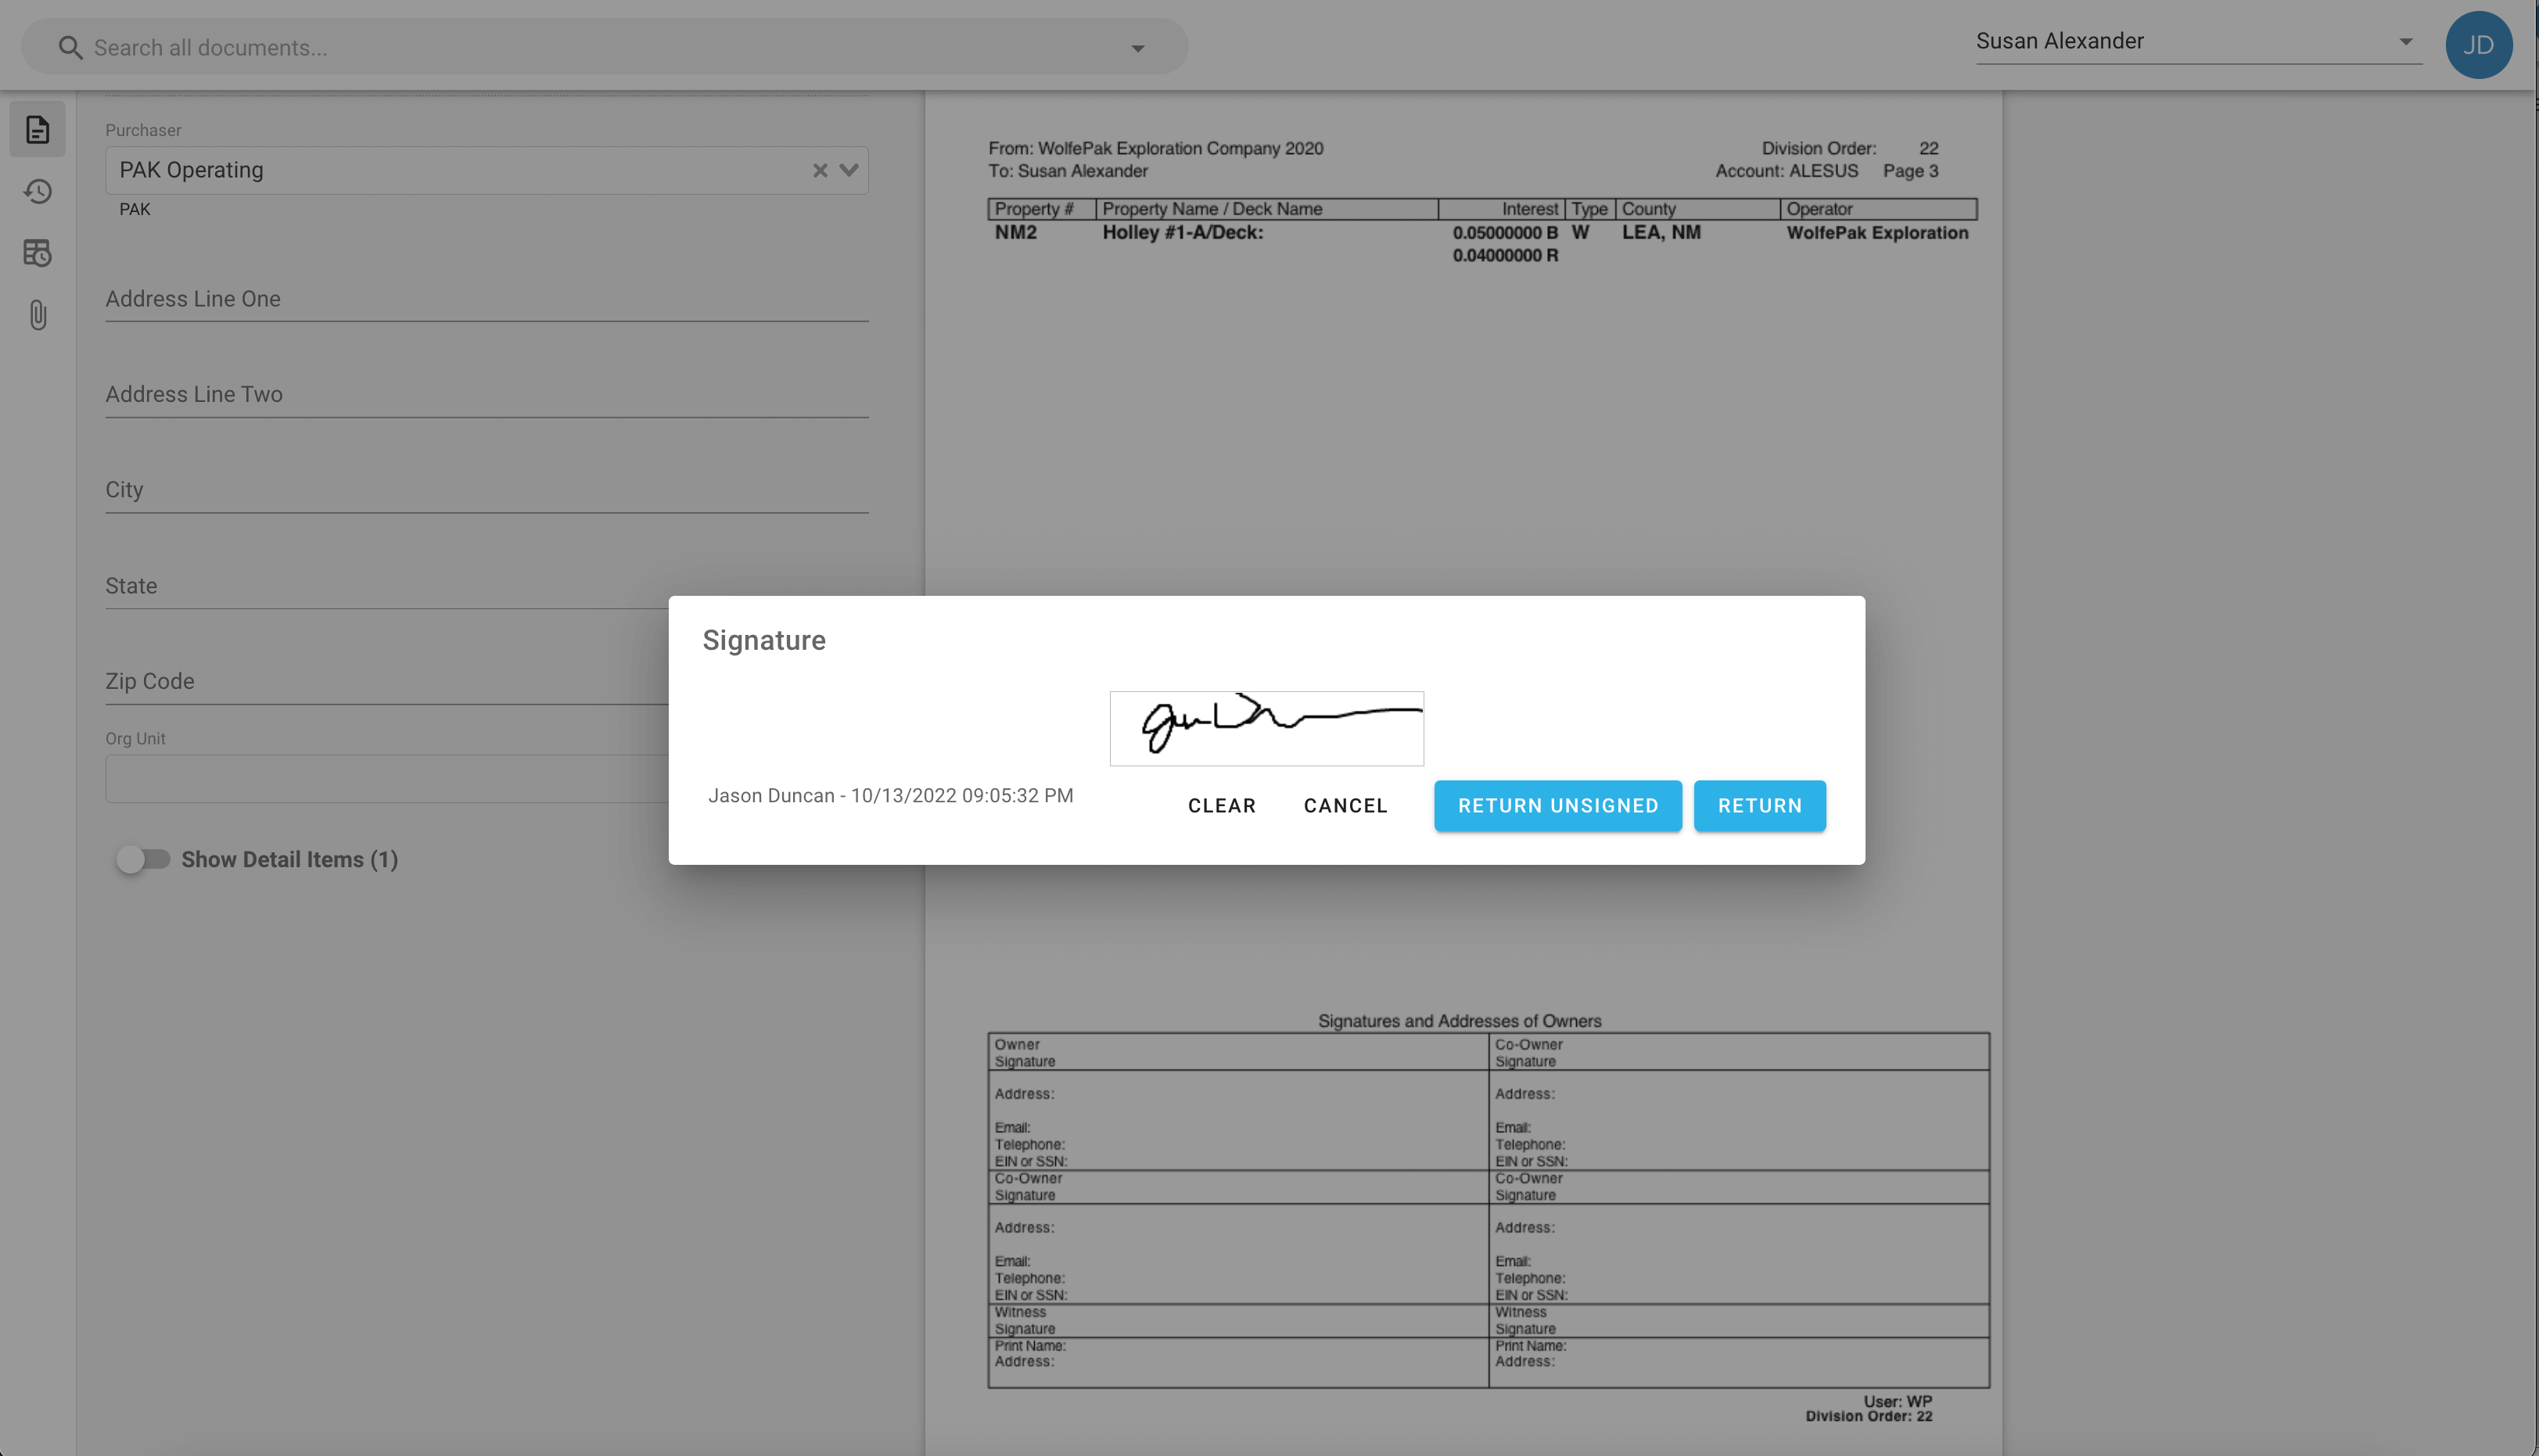This screenshot has height=1456, width=2539.
Task: Click the Address Line Two field
Action: (486, 394)
